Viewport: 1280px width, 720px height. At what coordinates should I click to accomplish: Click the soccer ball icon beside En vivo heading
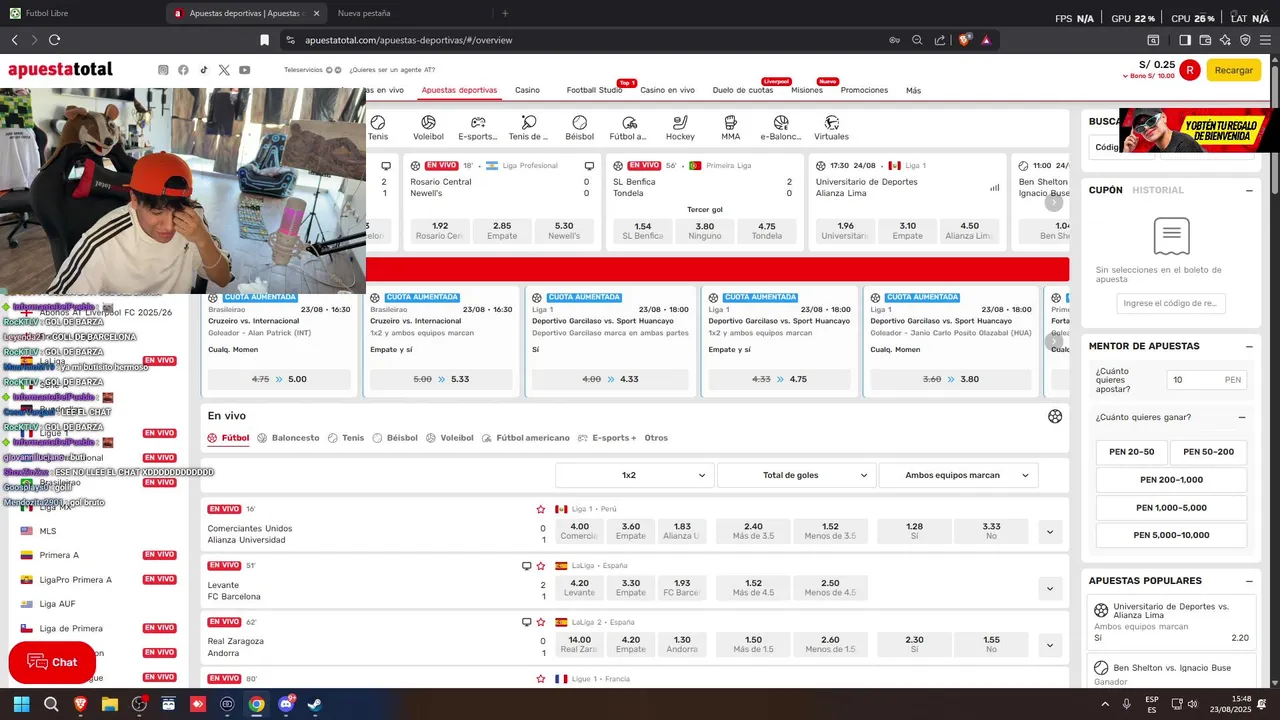click(1055, 416)
